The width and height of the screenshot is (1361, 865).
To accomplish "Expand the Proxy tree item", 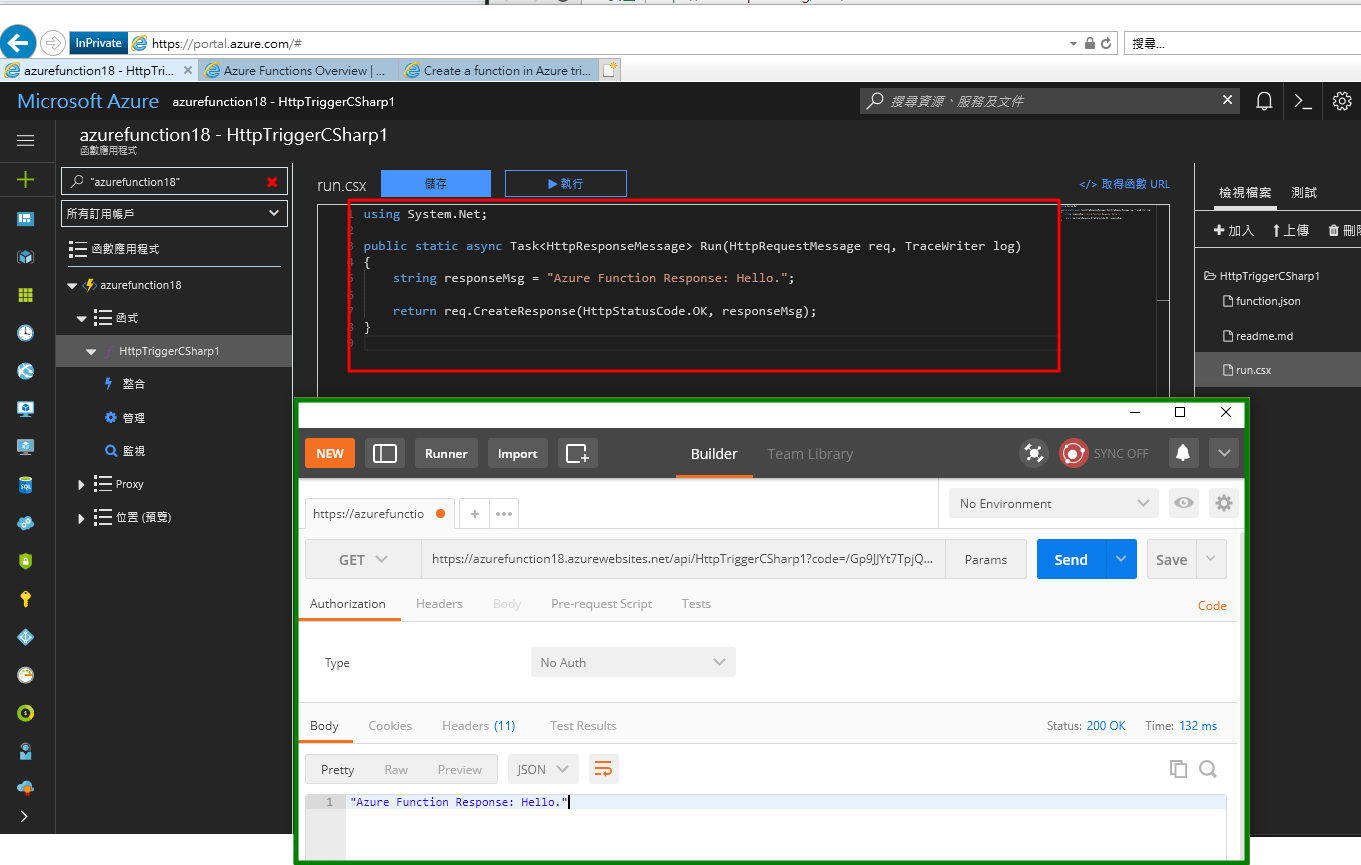I will [x=81, y=484].
